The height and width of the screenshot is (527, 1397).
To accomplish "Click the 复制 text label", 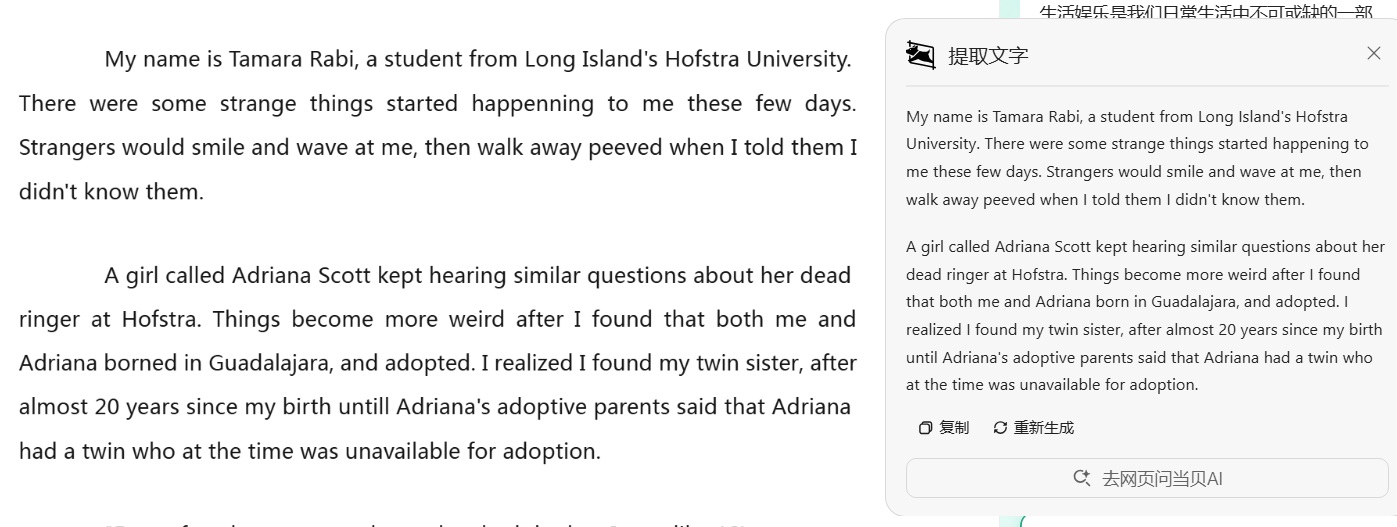I will tap(954, 428).
